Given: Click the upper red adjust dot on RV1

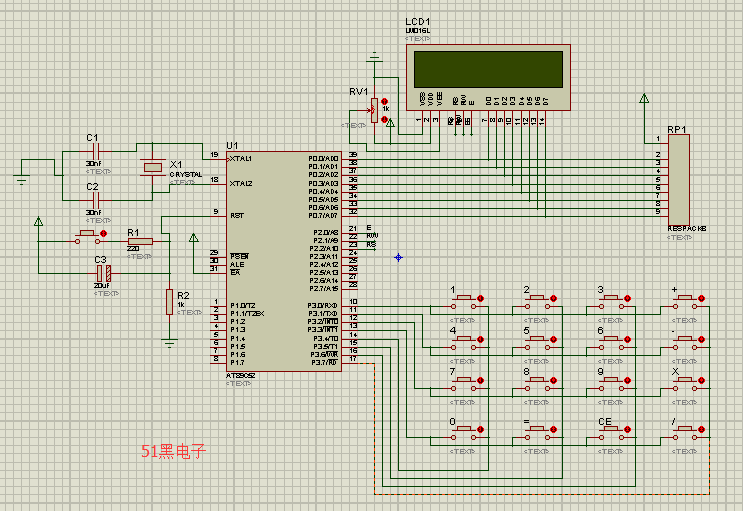Looking at the screenshot, I should [384, 101].
